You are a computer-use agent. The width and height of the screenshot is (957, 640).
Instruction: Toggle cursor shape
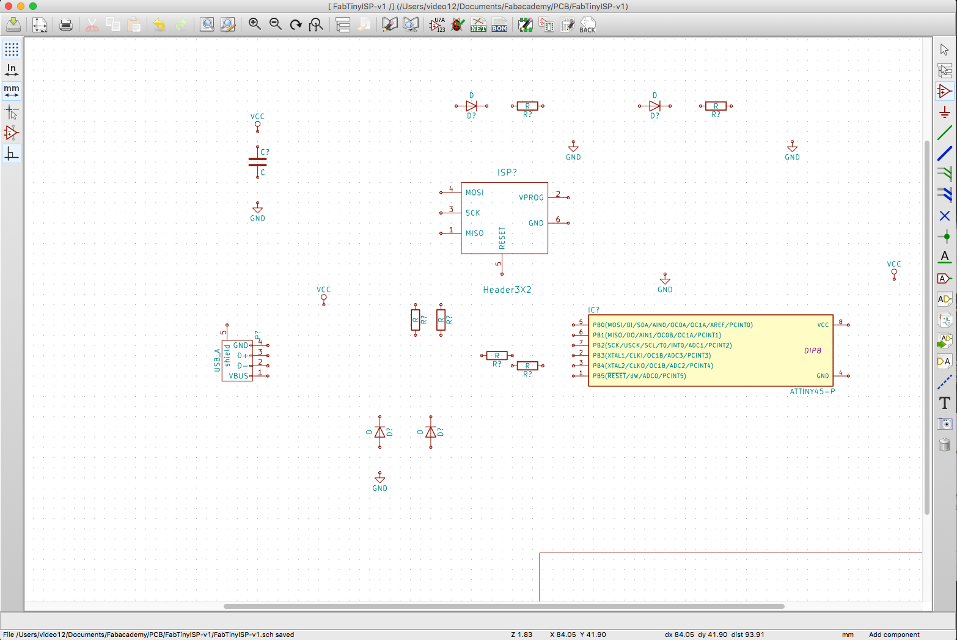click(12, 112)
